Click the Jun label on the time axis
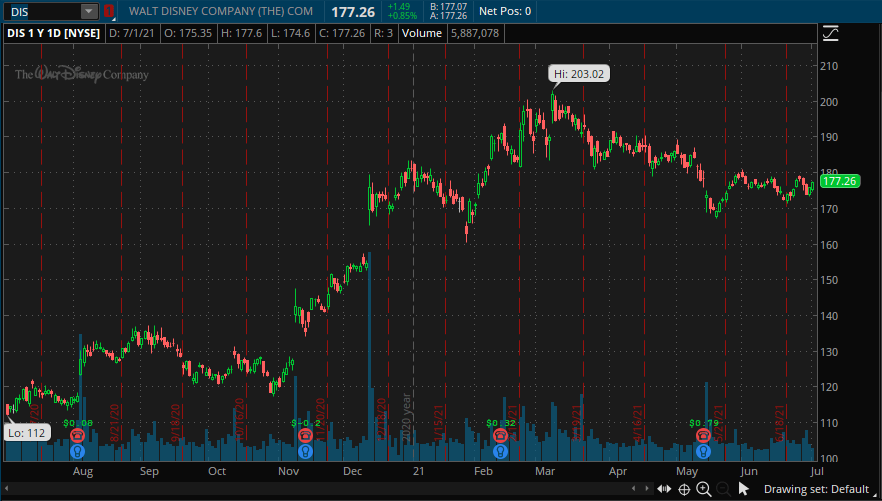 click(x=749, y=471)
